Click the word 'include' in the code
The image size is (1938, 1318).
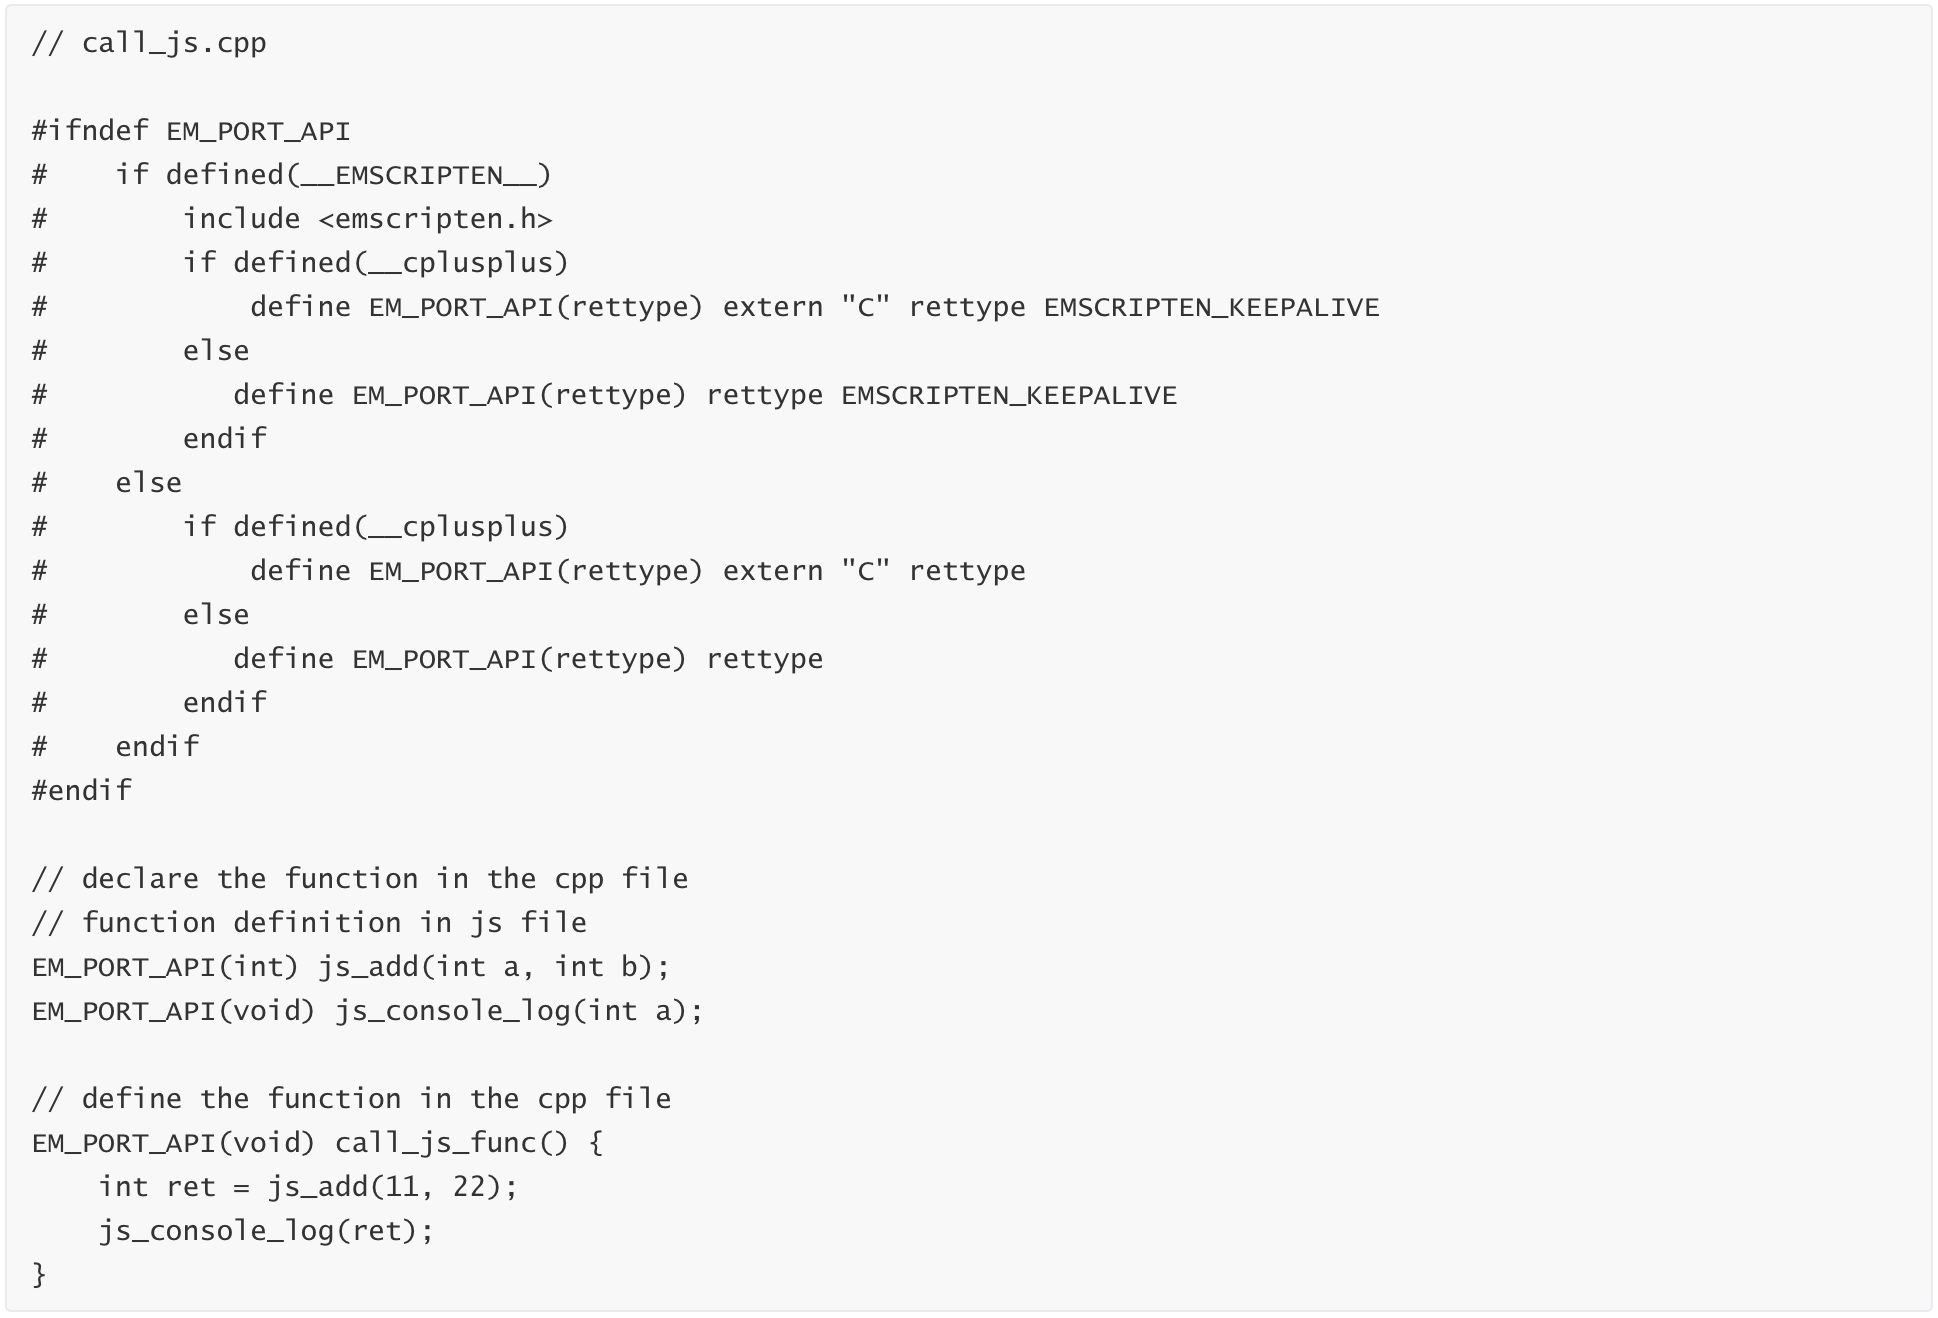(241, 219)
